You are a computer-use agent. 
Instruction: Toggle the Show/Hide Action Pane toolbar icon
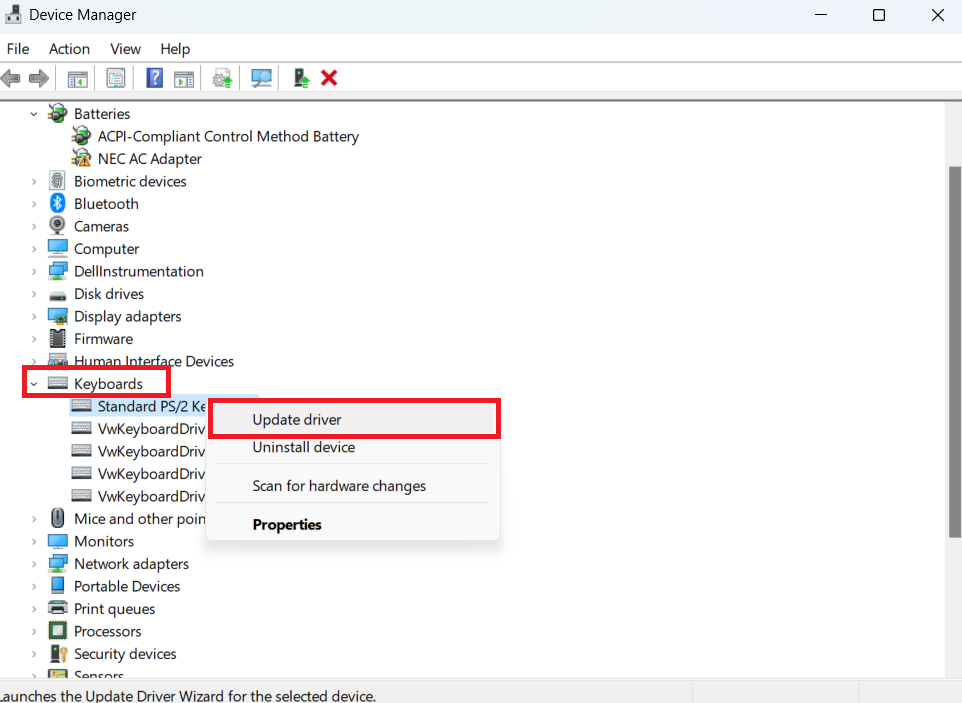pyautogui.click(x=184, y=79)
